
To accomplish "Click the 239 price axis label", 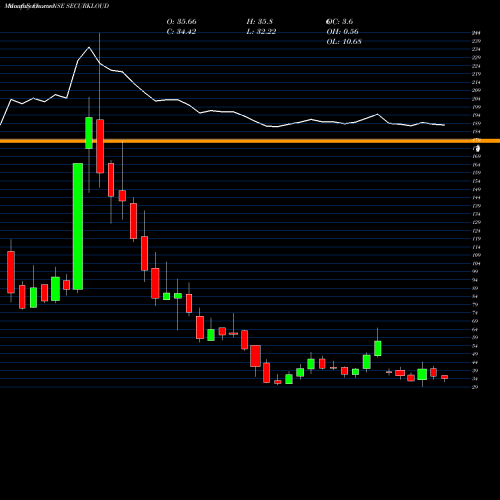I will [x=476, y=41].
